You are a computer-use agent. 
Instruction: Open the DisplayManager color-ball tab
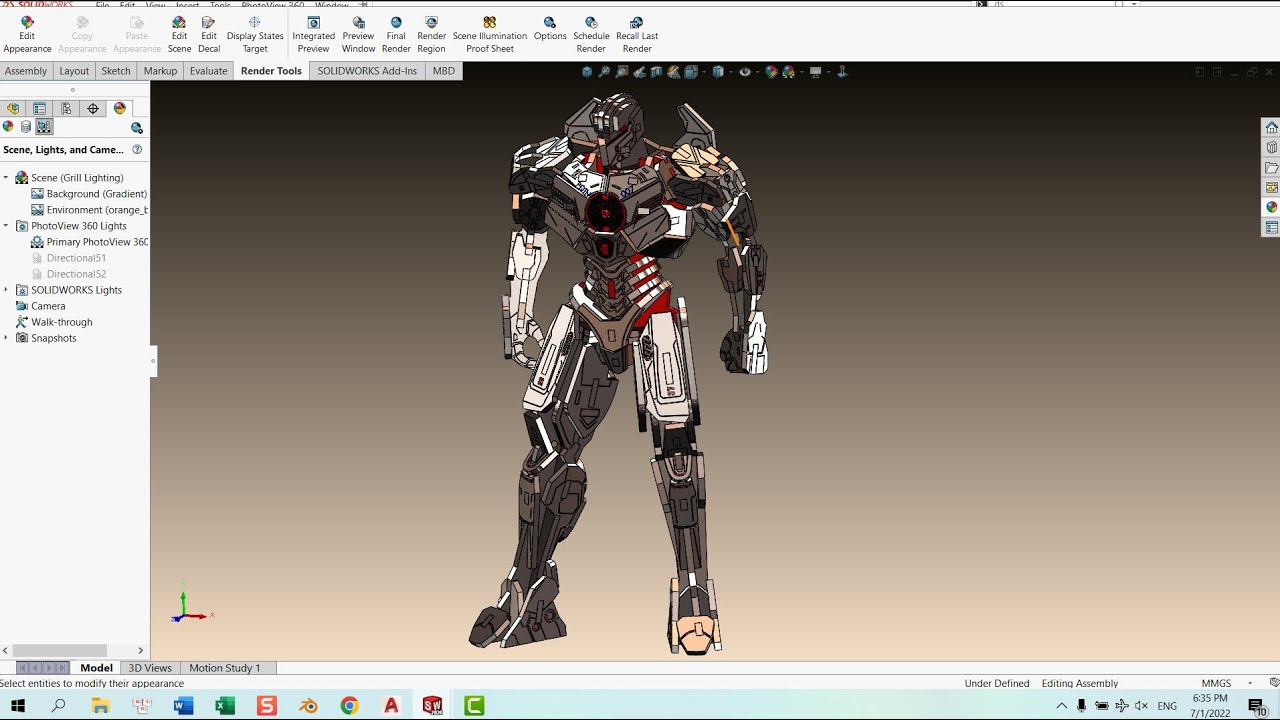pyautogui.click(x=120, y=109)
